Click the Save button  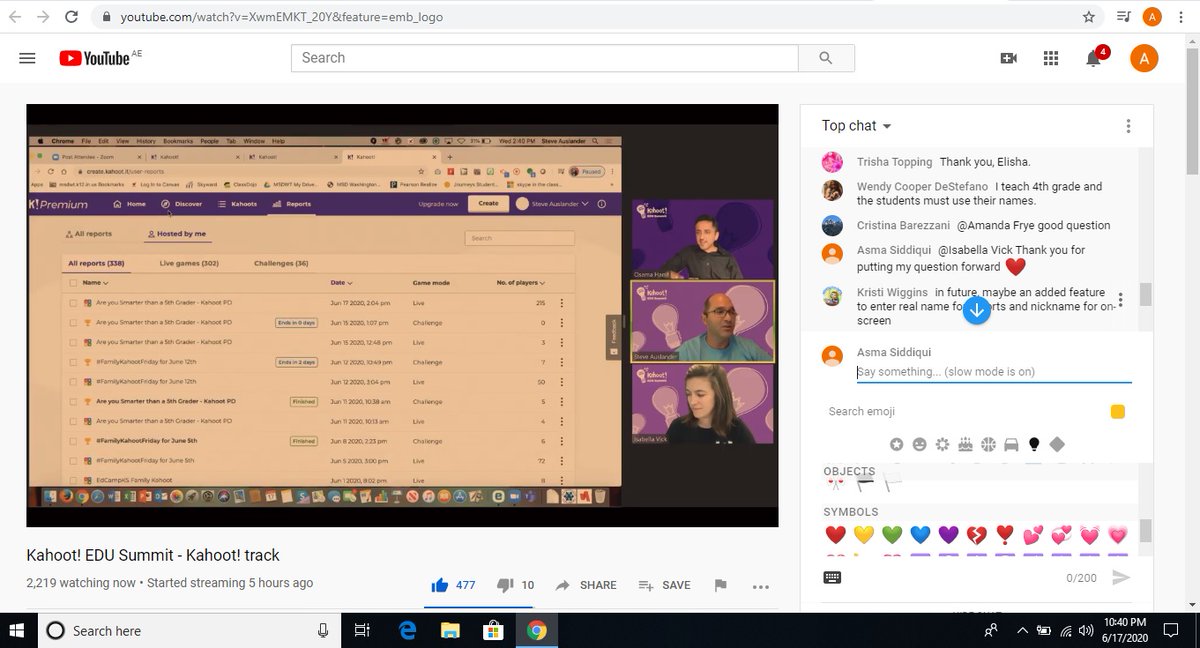[x=665, y=585]
